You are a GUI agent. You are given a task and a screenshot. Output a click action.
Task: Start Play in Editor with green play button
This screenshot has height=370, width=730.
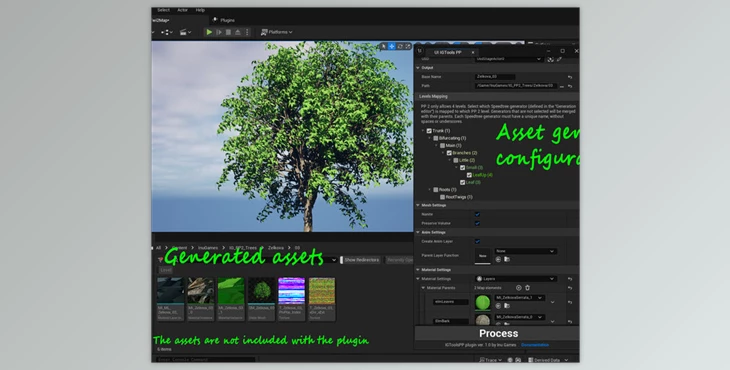click(x=210, y=32)
